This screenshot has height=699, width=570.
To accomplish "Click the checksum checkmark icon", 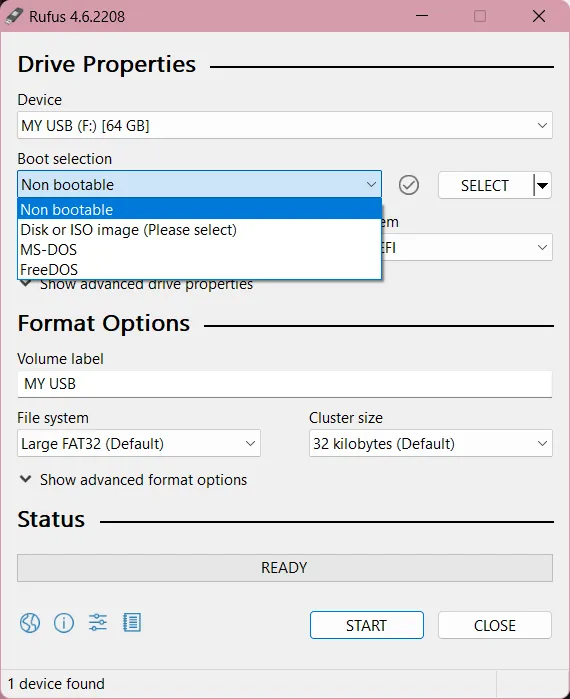I will tap(408, 185).
